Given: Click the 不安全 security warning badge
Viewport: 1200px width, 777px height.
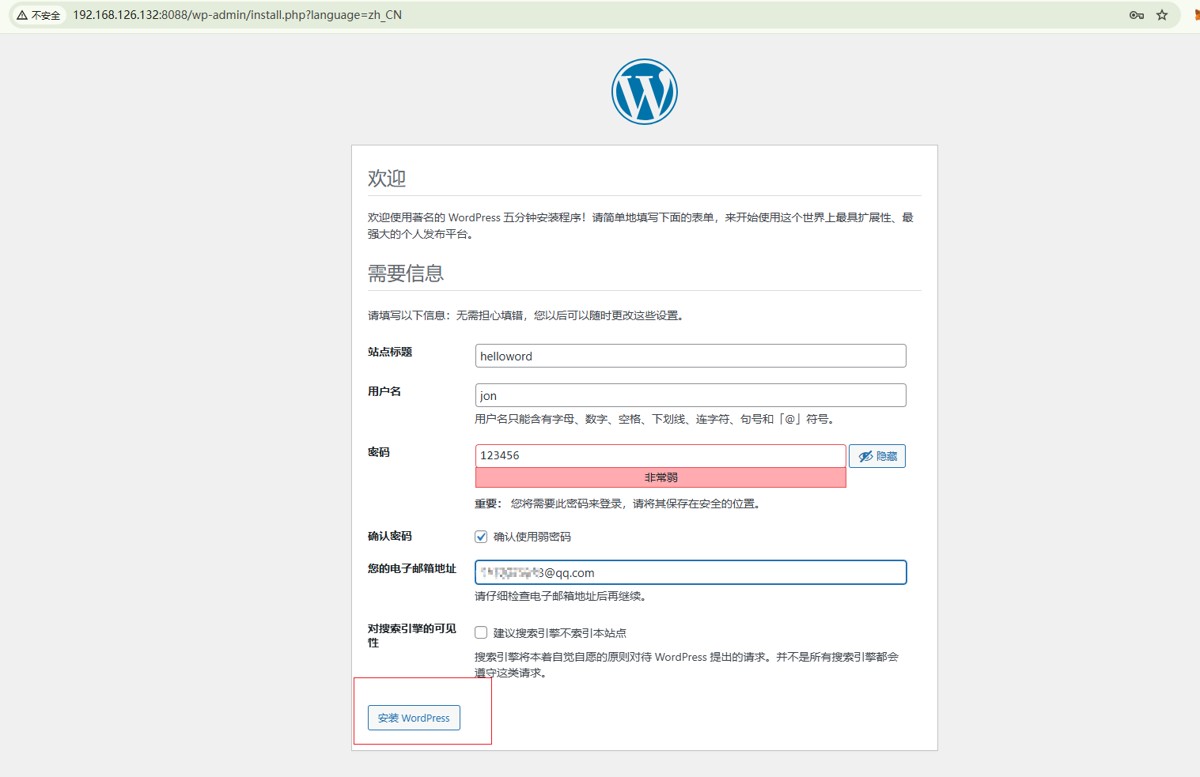Looking at the screenshot, I should [38, 15].
